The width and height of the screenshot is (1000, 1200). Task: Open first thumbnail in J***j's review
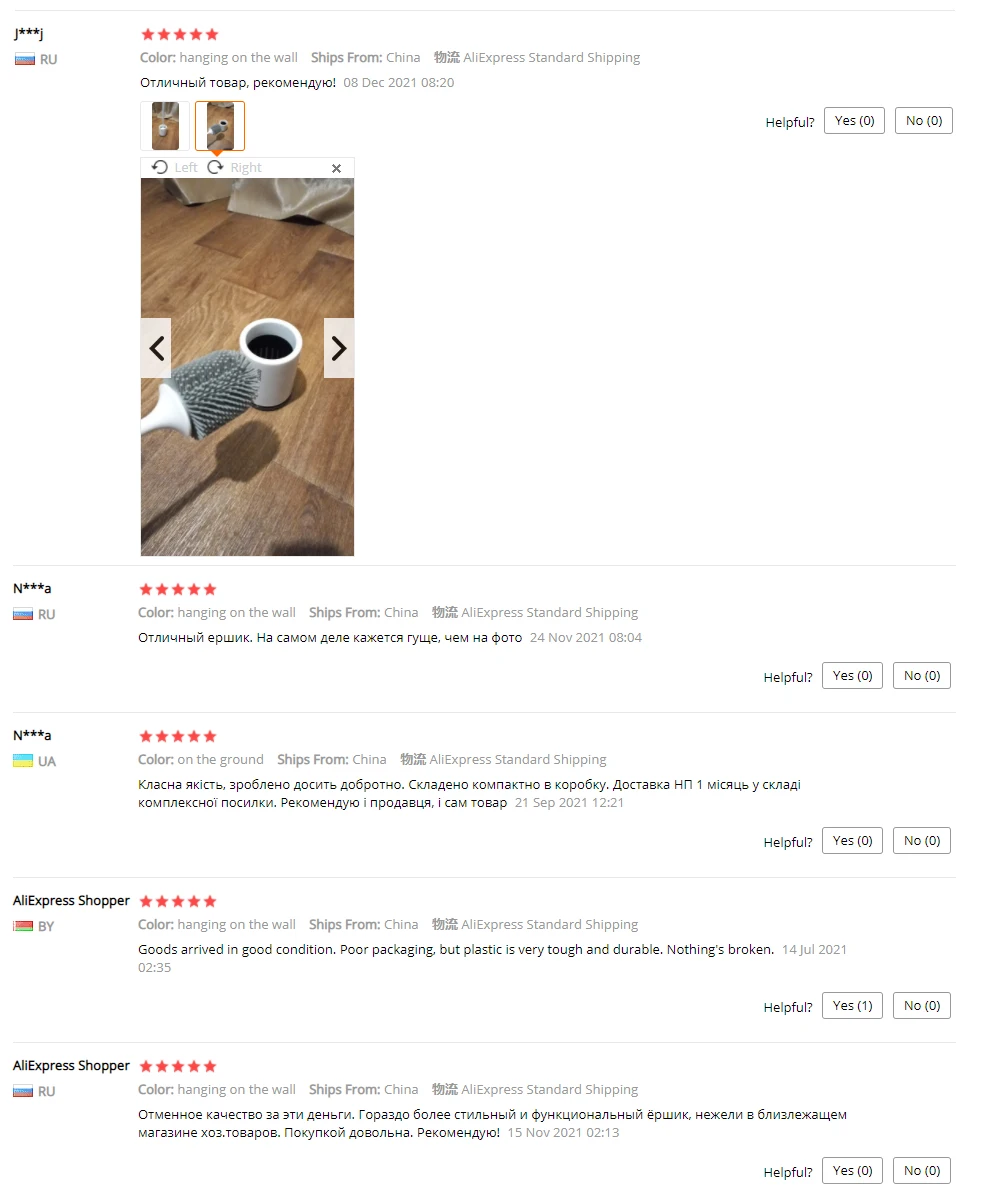(165, 126)
